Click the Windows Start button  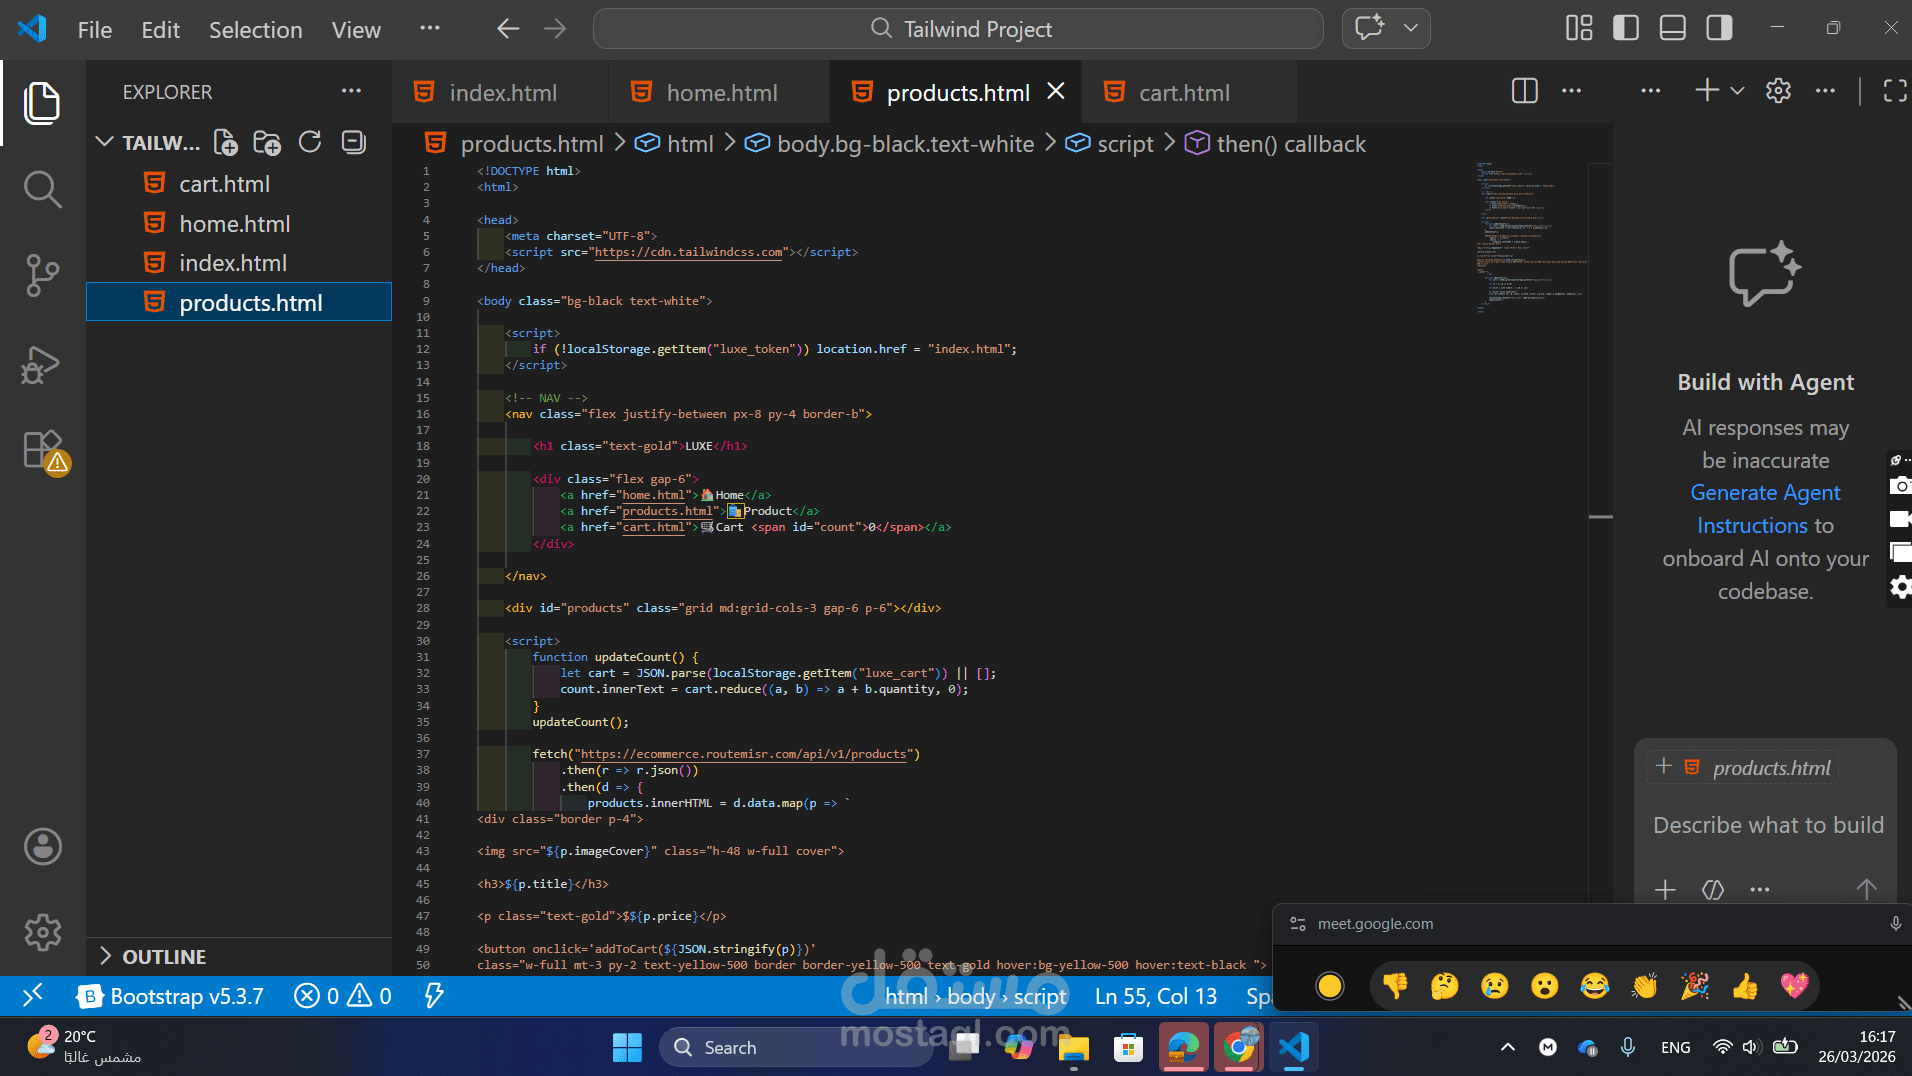coord(627,1047)
